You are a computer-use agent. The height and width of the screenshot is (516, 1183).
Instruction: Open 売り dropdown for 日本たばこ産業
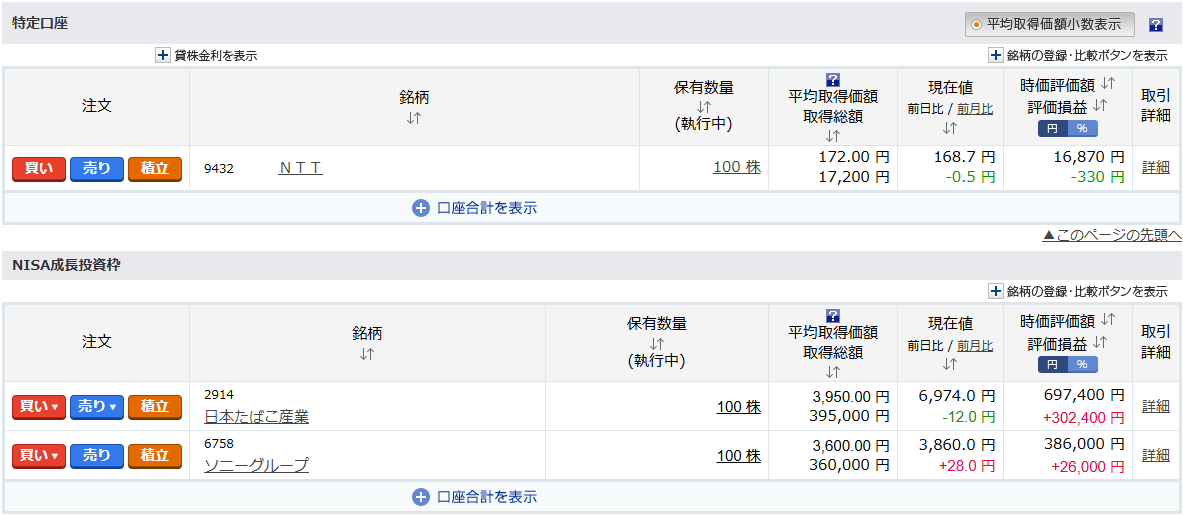click(97, 407)
